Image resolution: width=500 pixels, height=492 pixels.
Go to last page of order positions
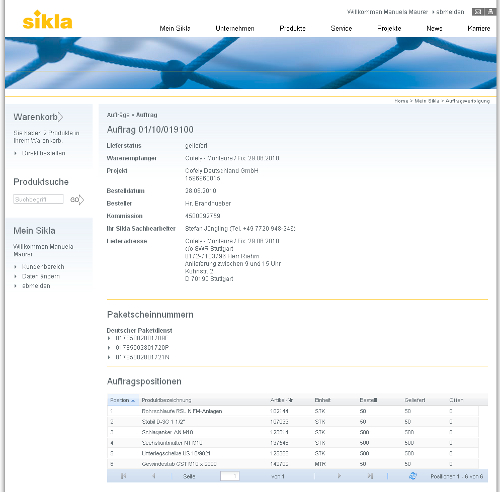click(x=370, y=476)
